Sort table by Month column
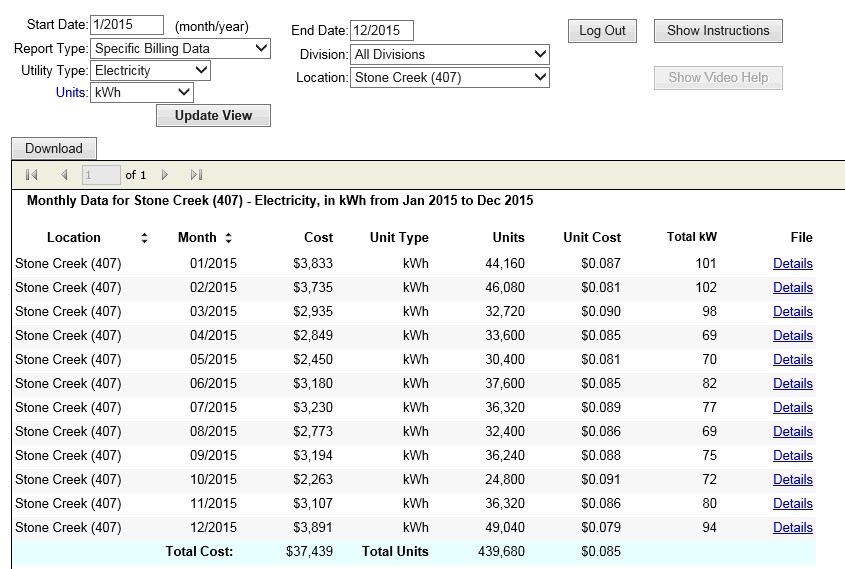845x569 pixels. (228, 238)
